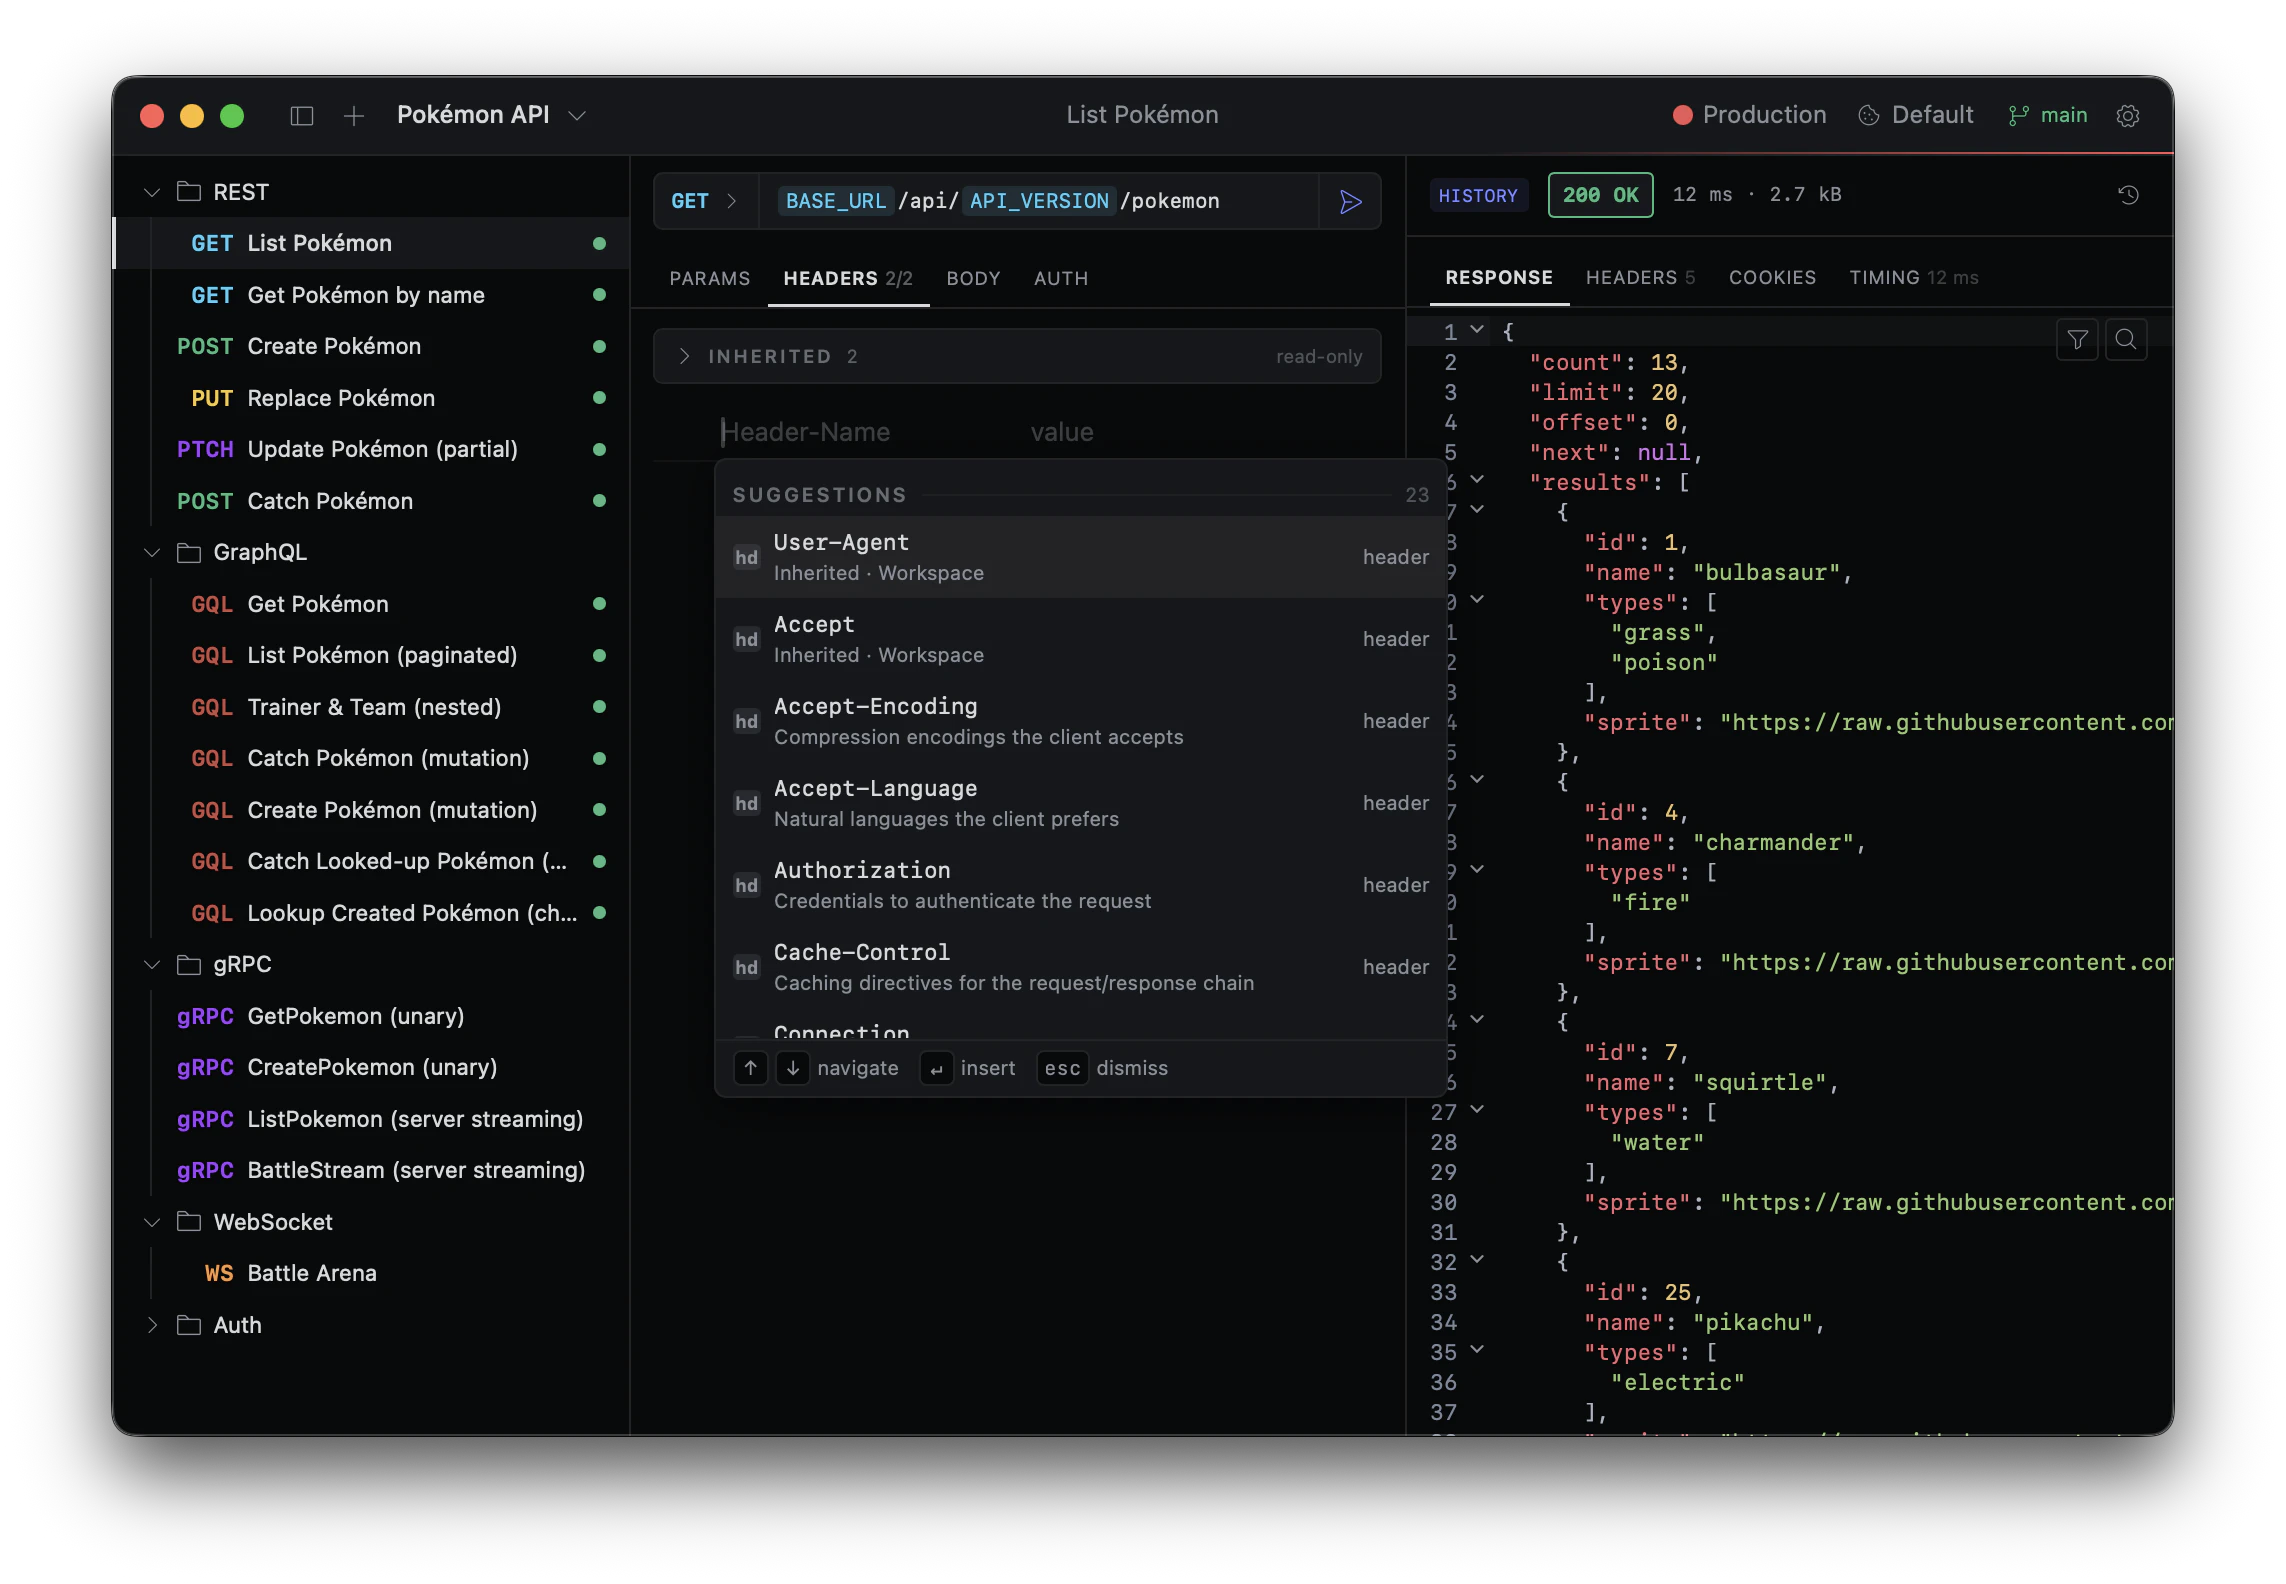Select the Accept-Encoding suggestion
Viewport: 2286px width, 1584px height.
point(1081,721)
